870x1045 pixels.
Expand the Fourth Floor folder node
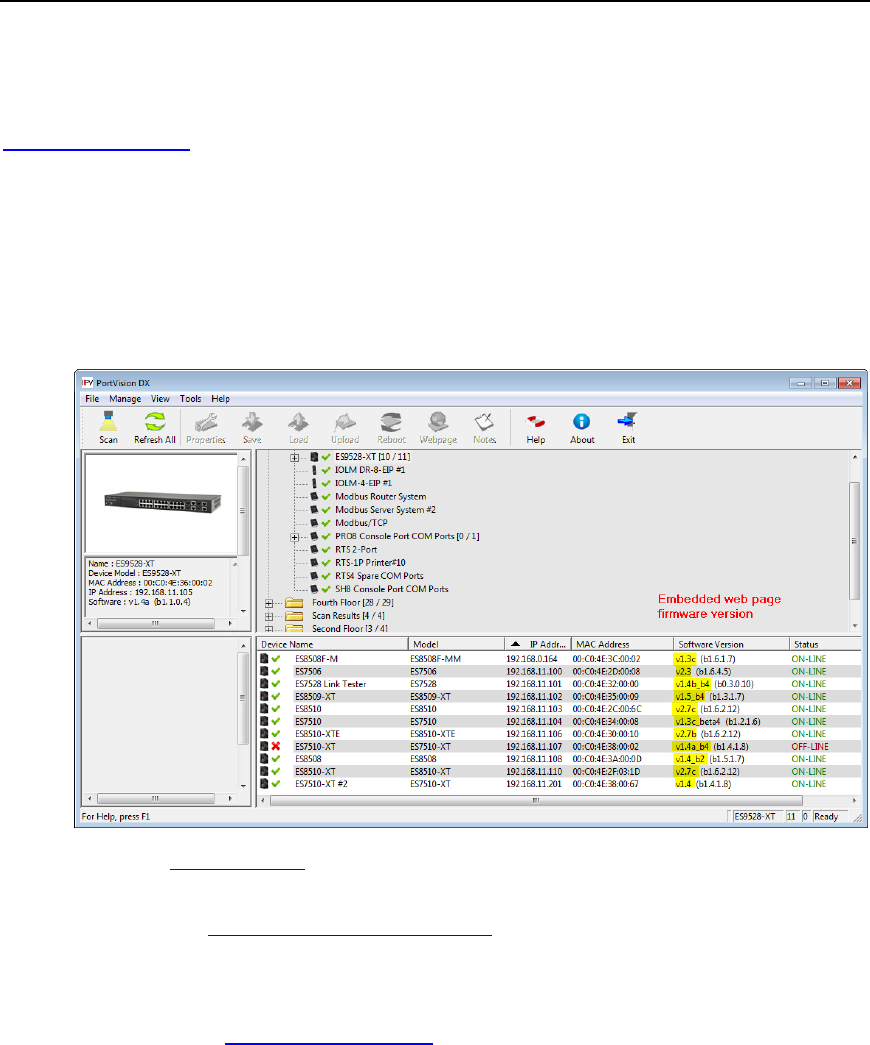pyautogui.click(x=269, y=603)
